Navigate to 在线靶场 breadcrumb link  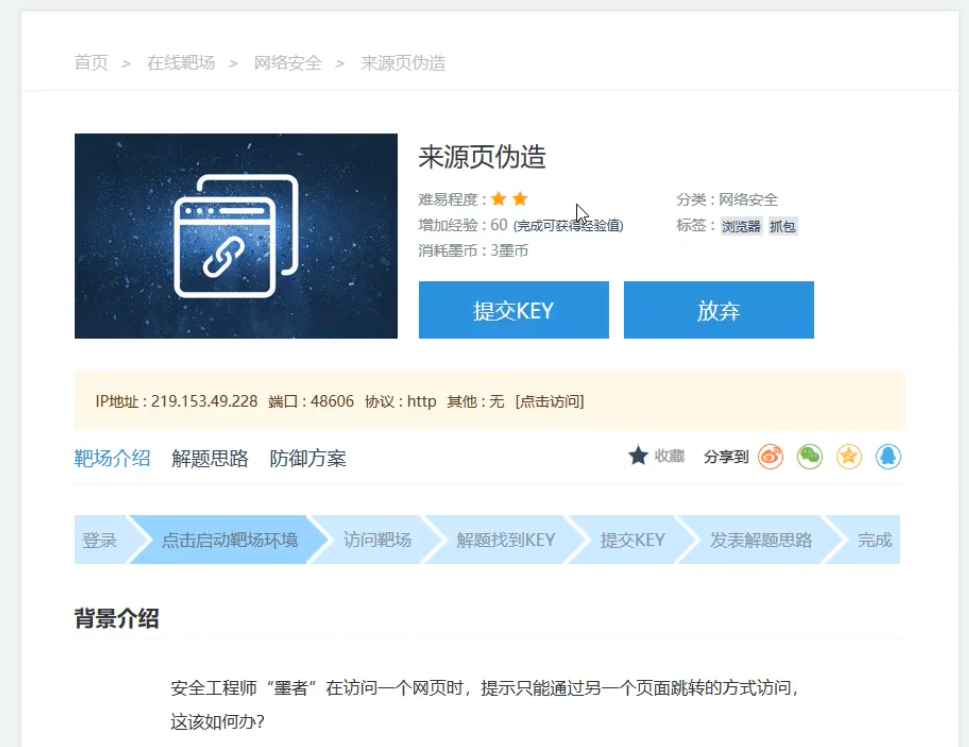click(x=181, y=63)
